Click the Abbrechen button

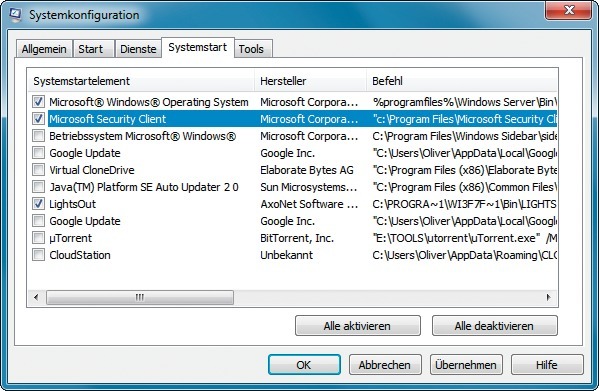(x=385, y=365)
